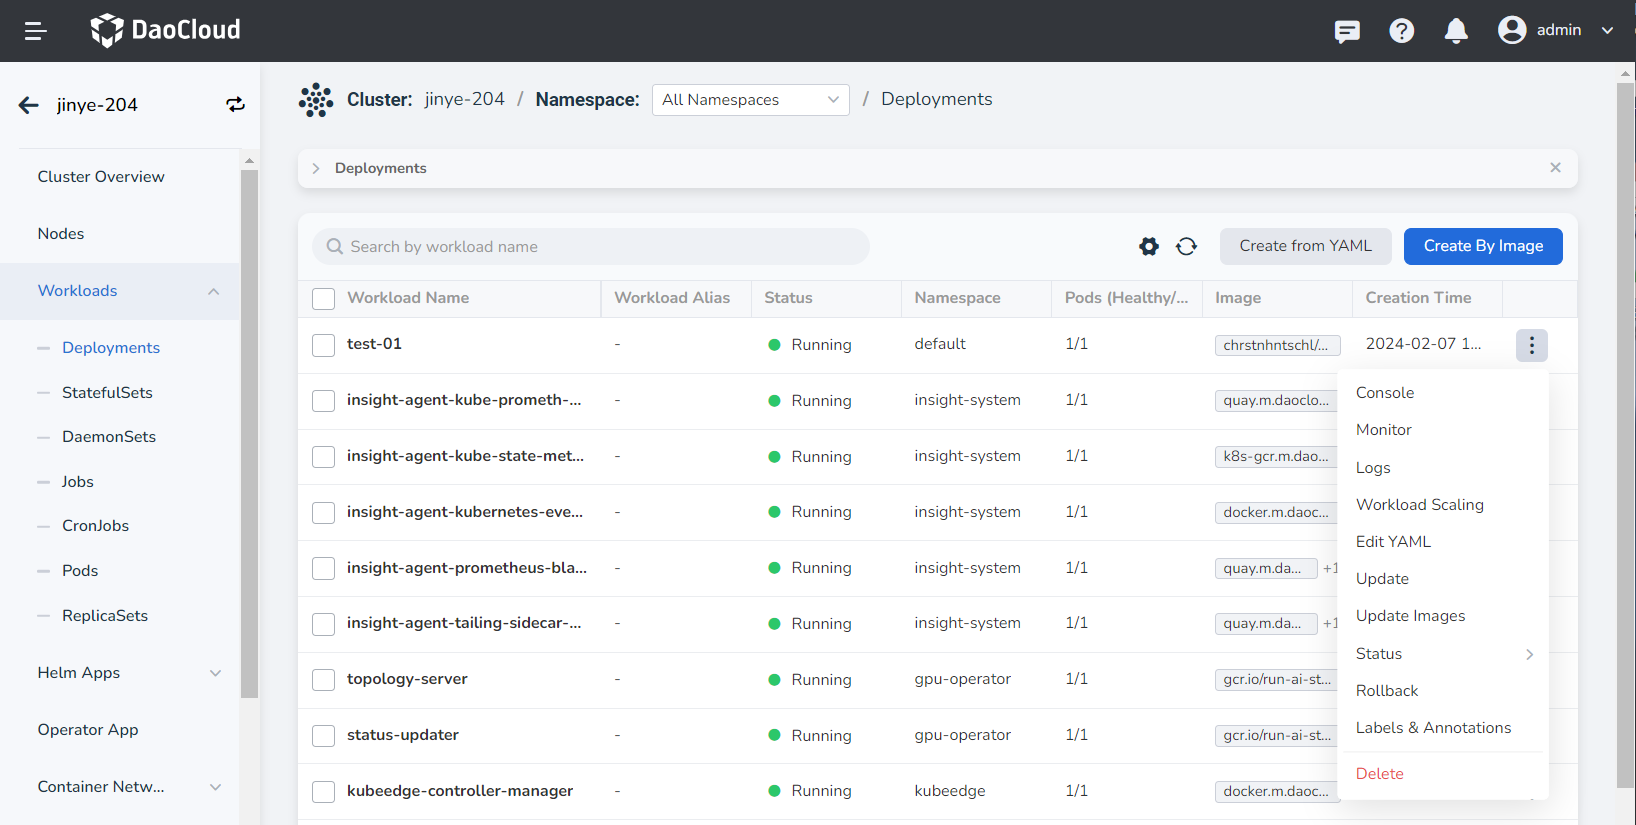Open the hamburger navigation menu
The width and height of the screenshot is (1636, 825).
pos(36,31)
